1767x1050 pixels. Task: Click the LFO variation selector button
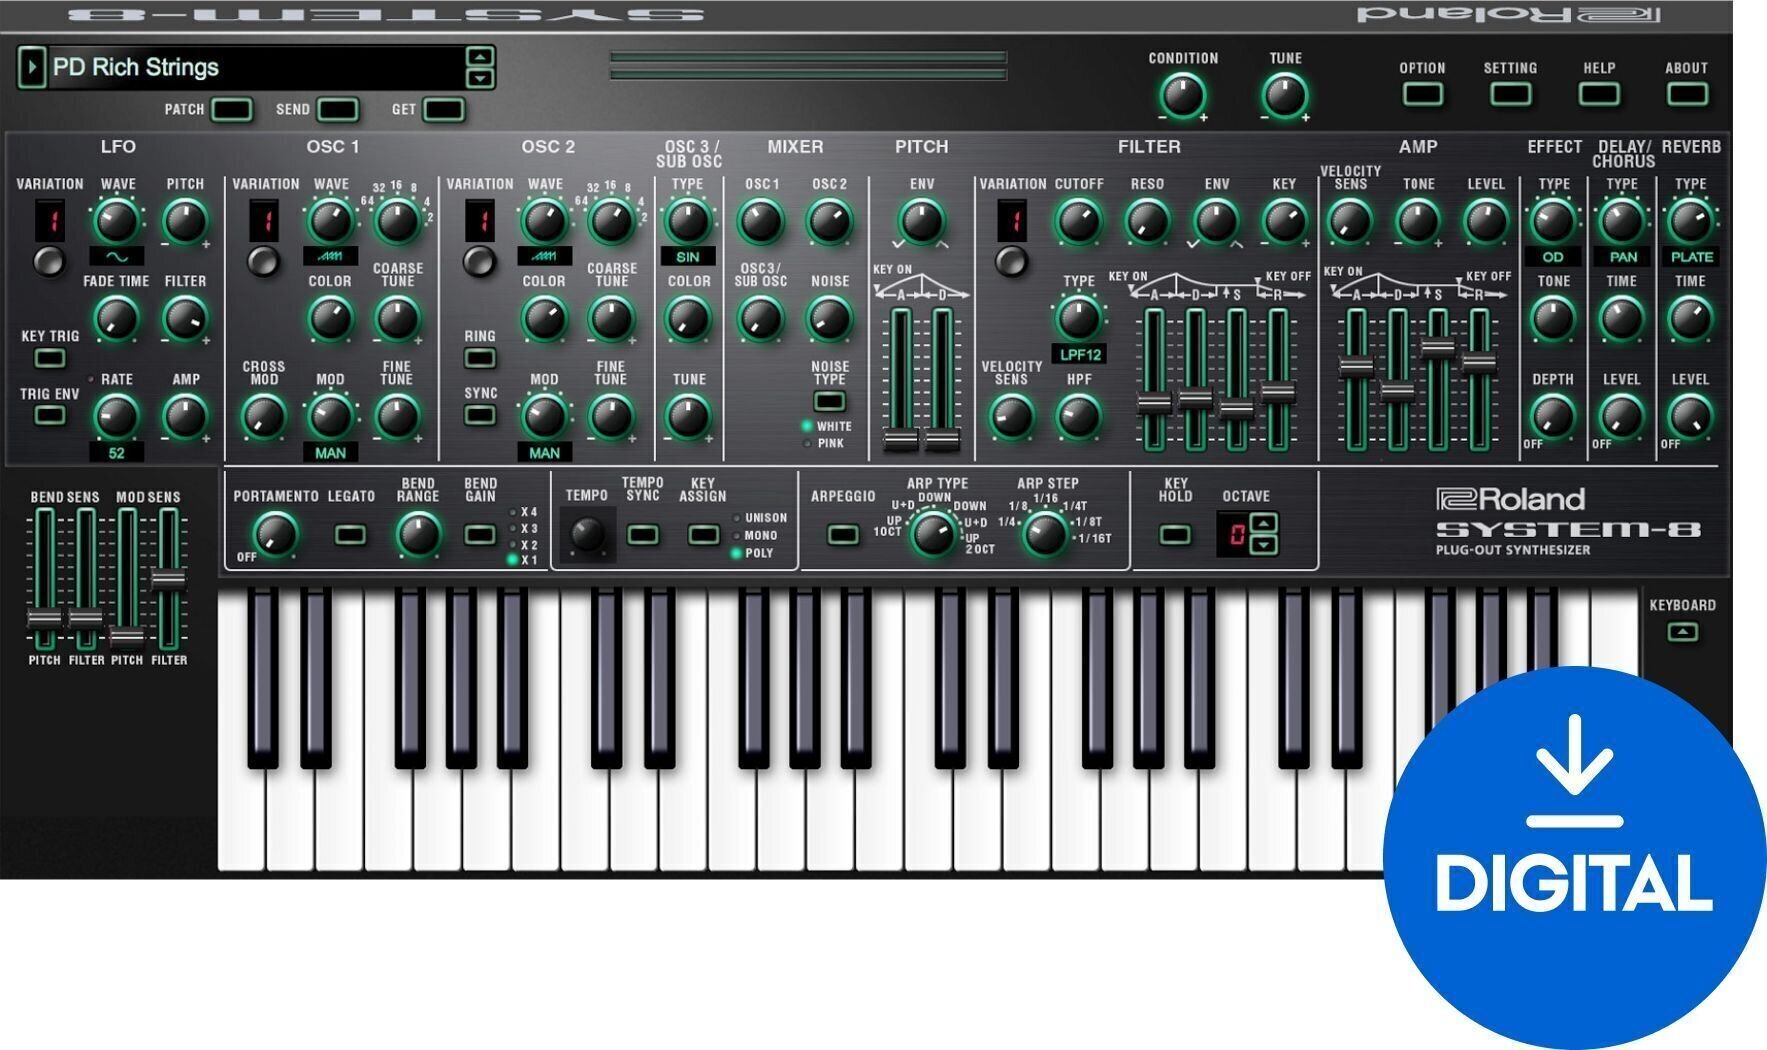point(49,258)
